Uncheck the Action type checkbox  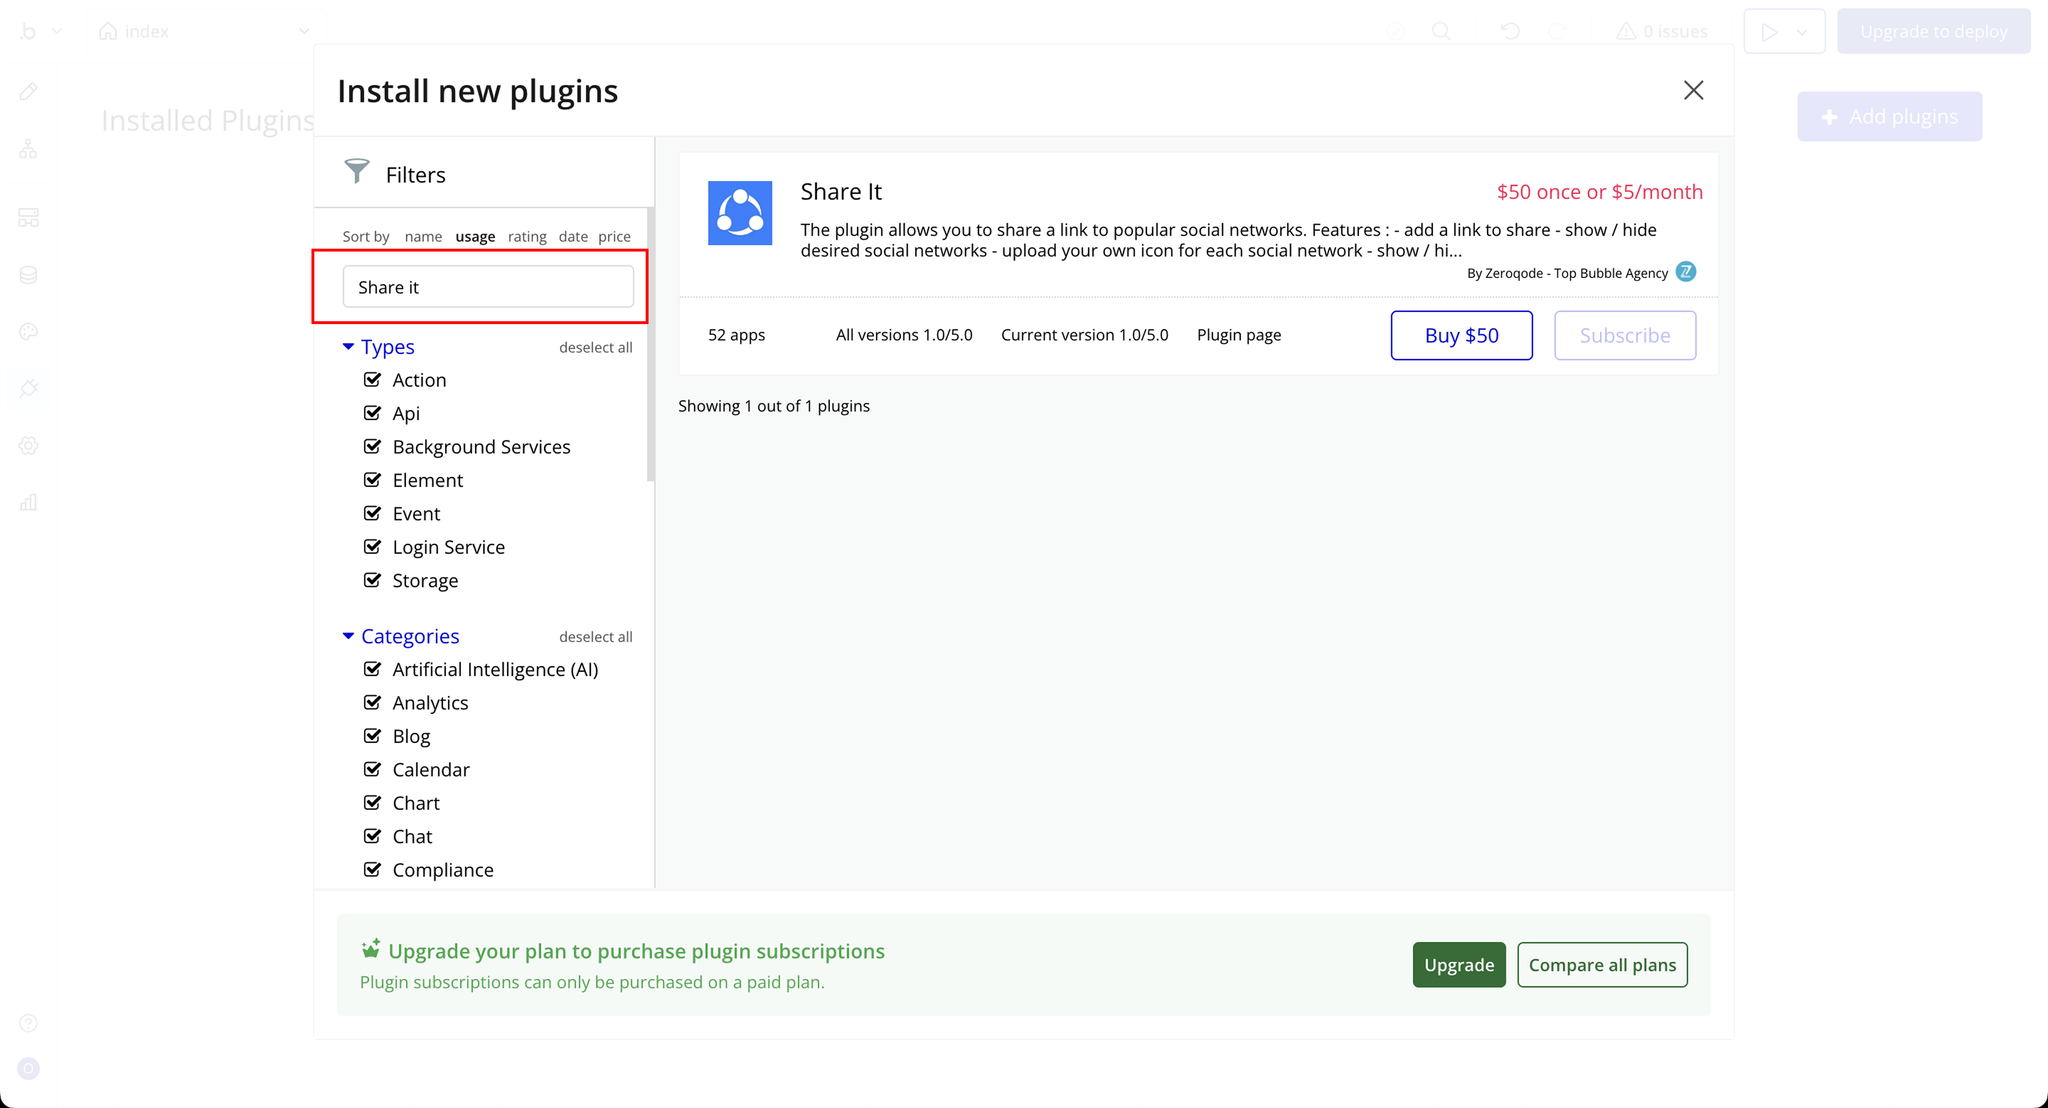(372, 380)
